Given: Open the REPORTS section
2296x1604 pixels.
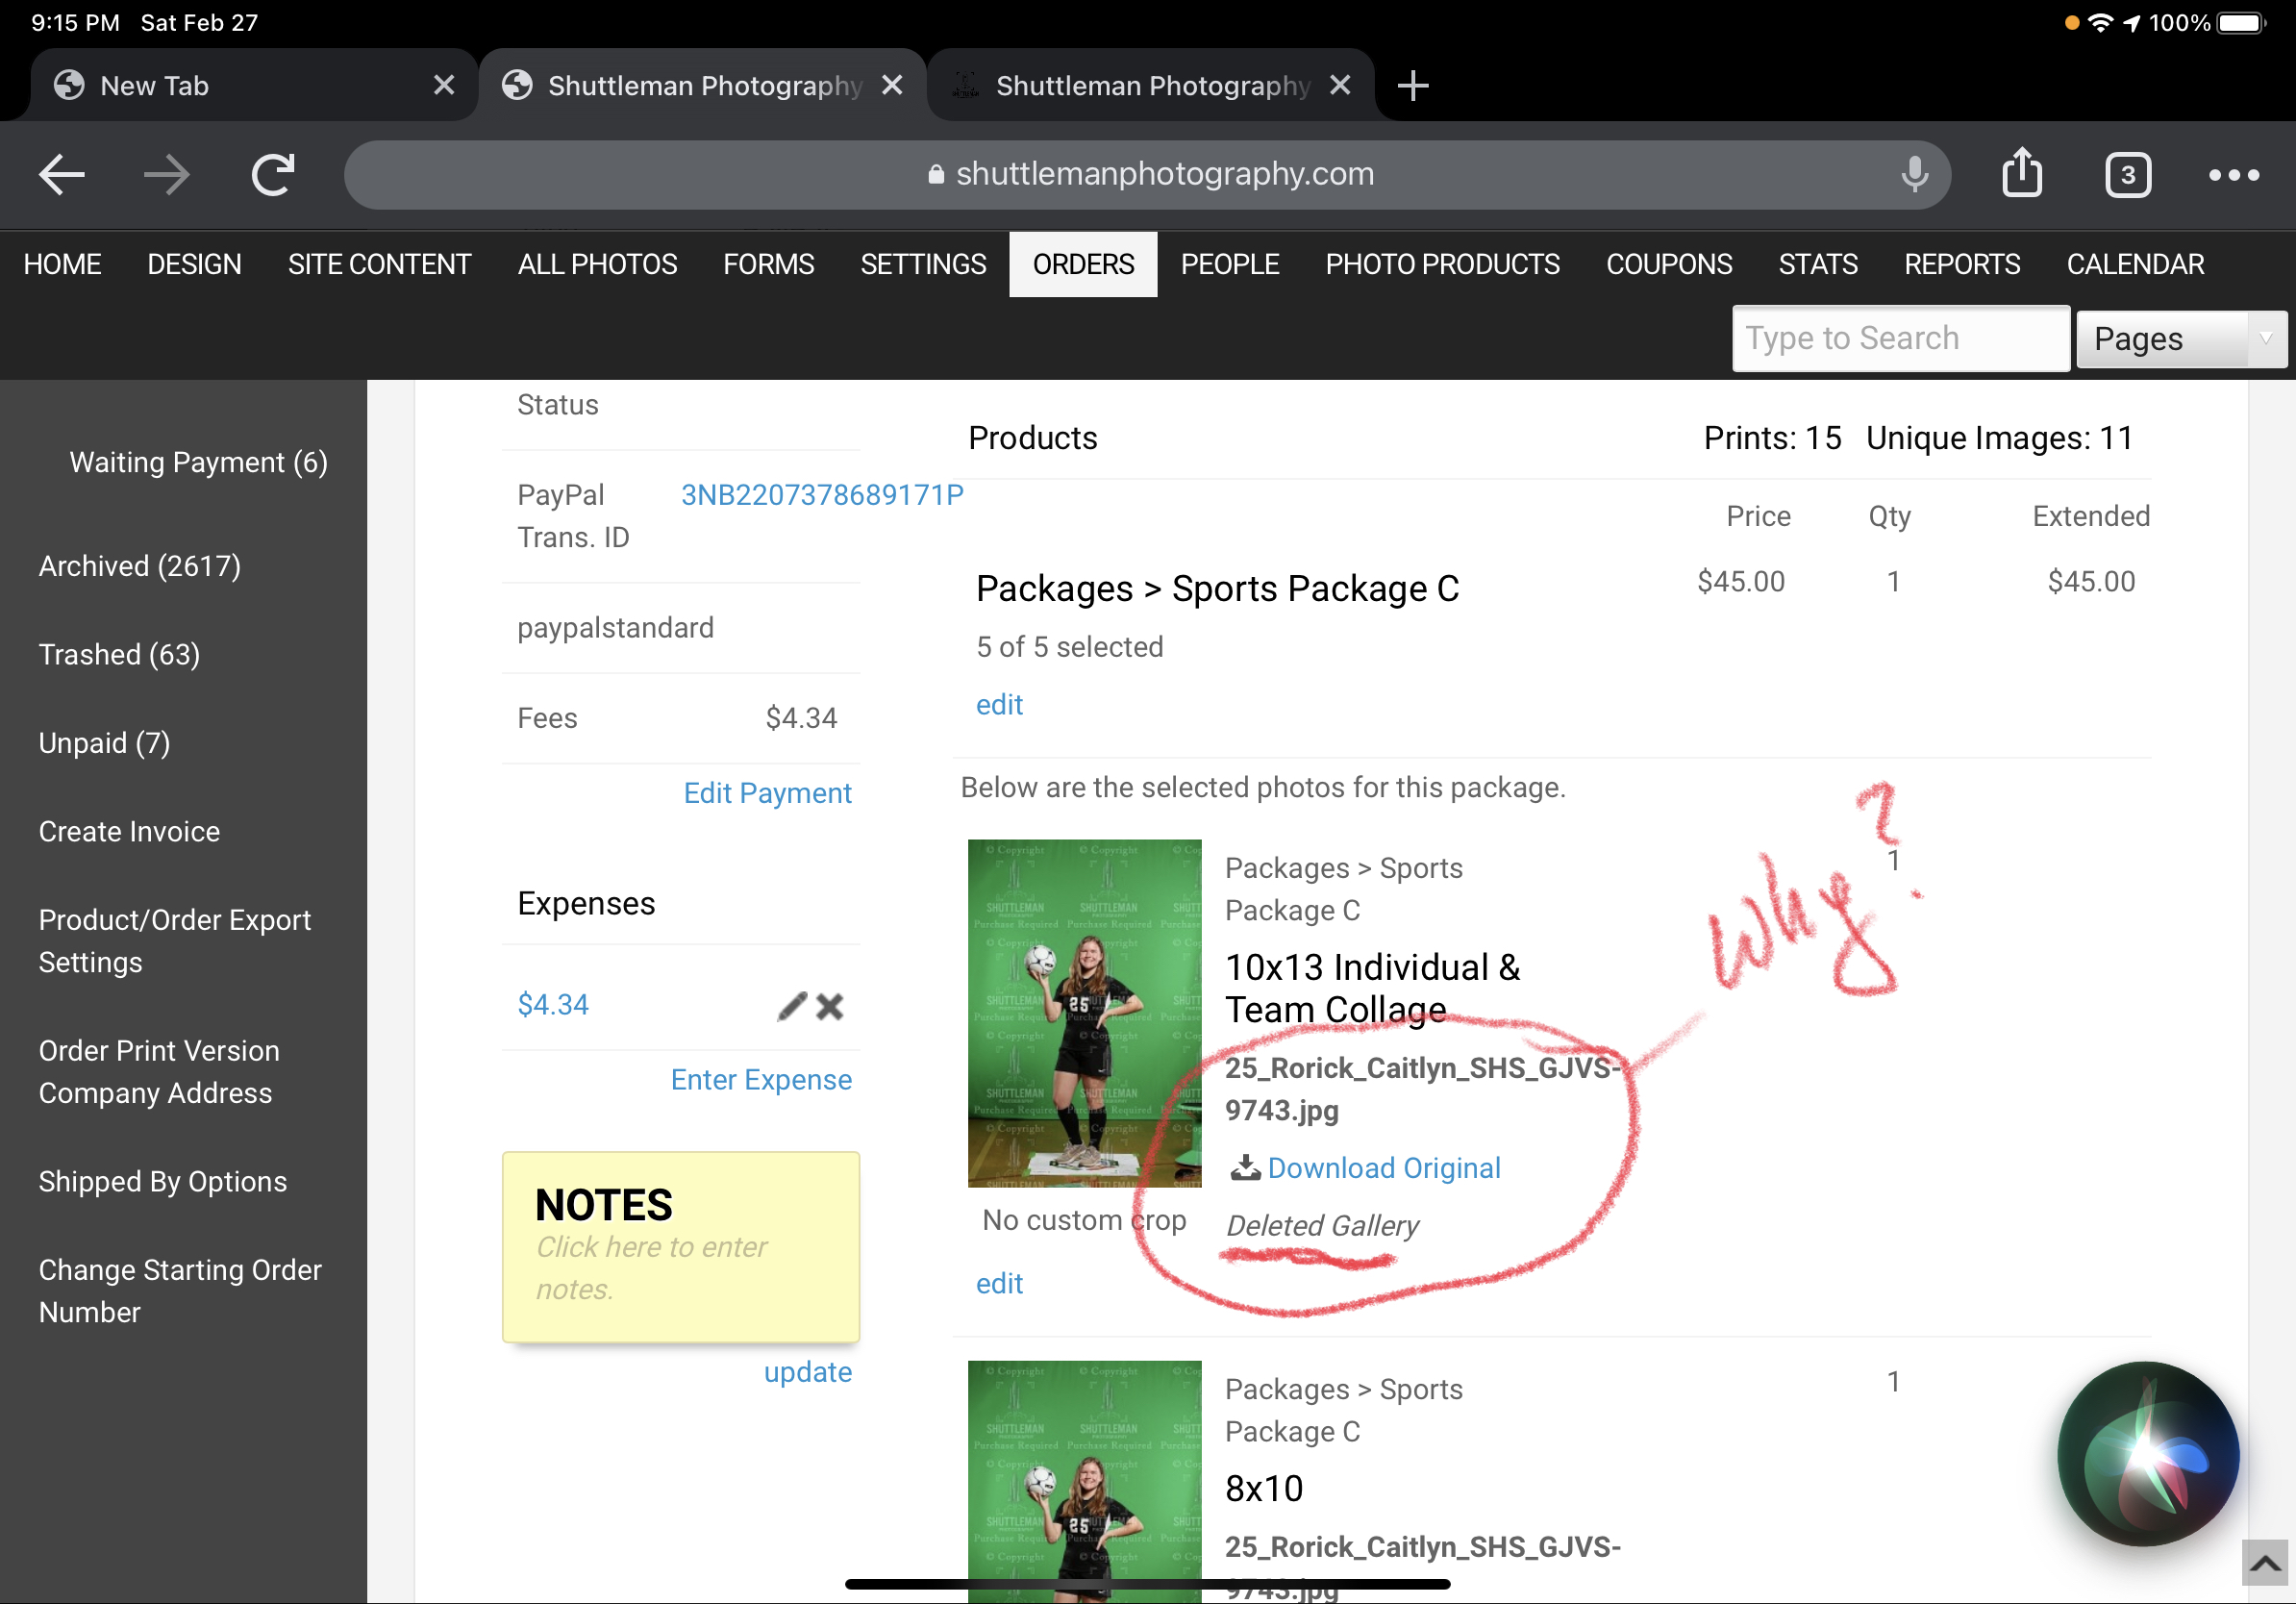Looking at the screenshot, I should (1961, 264).
